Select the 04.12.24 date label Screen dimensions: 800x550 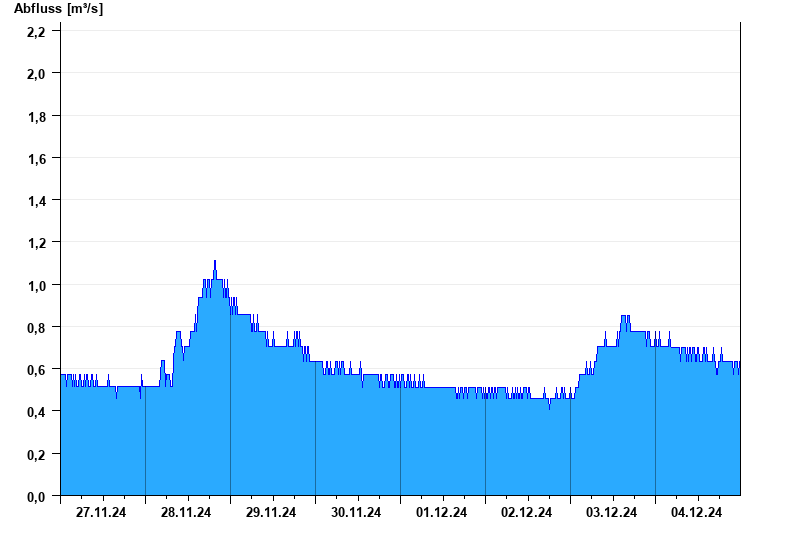(x=696, y=513)
